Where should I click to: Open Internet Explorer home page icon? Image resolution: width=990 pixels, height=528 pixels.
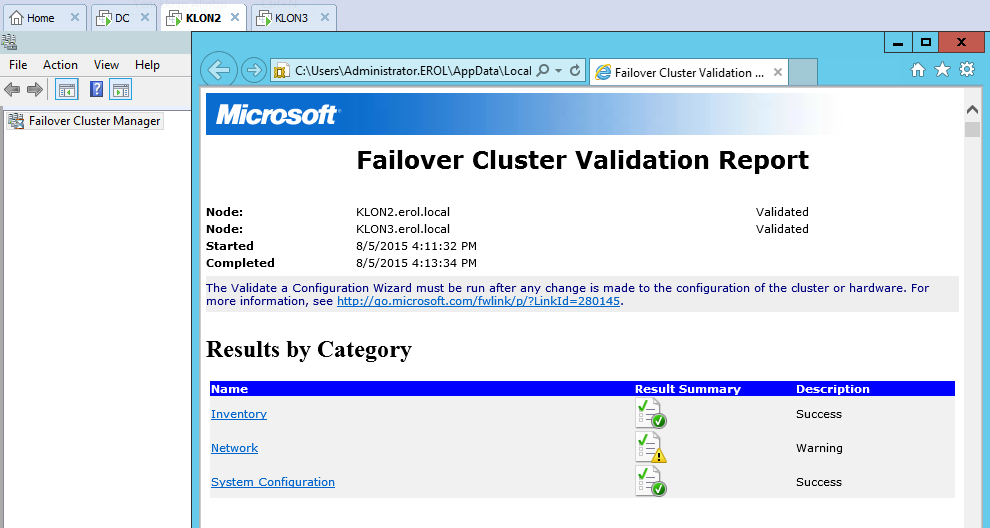click(x=918, y=70)
